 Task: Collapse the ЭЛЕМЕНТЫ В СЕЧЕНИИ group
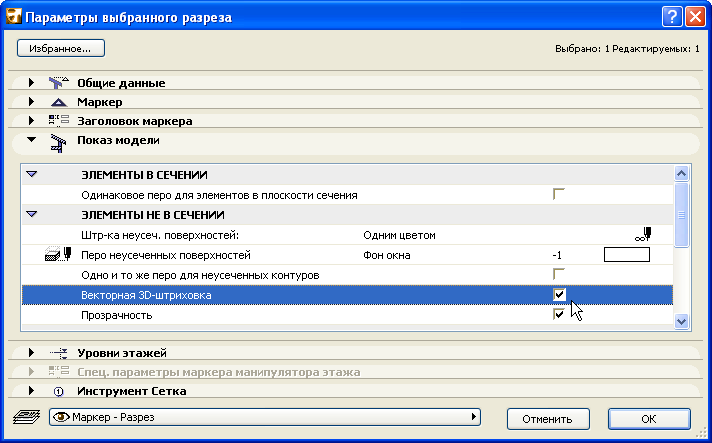31,175
